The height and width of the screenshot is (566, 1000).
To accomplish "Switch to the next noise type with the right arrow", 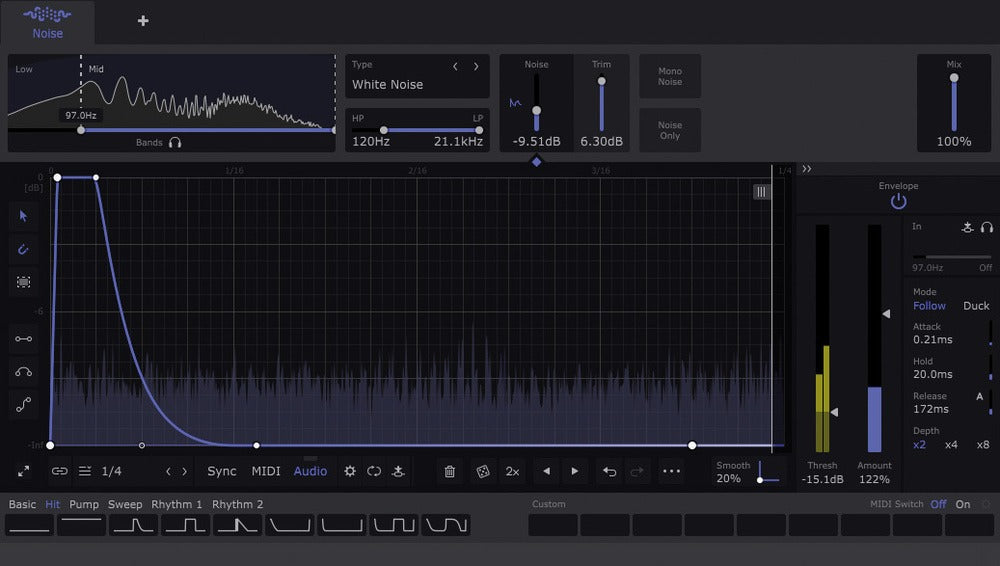I will point(476,66).
